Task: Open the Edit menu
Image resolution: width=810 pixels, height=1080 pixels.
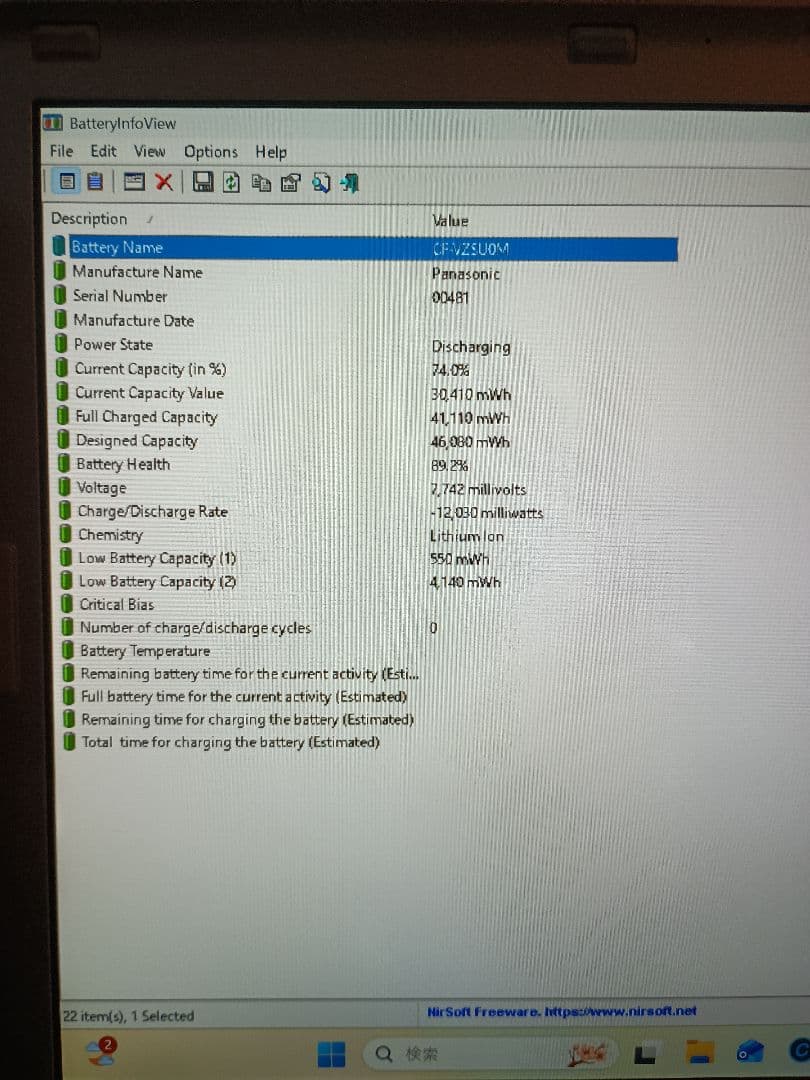Action: point(102,151)
